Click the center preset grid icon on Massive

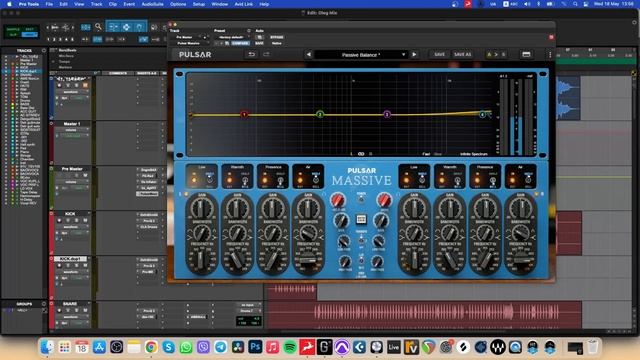(x=361, y=219)
